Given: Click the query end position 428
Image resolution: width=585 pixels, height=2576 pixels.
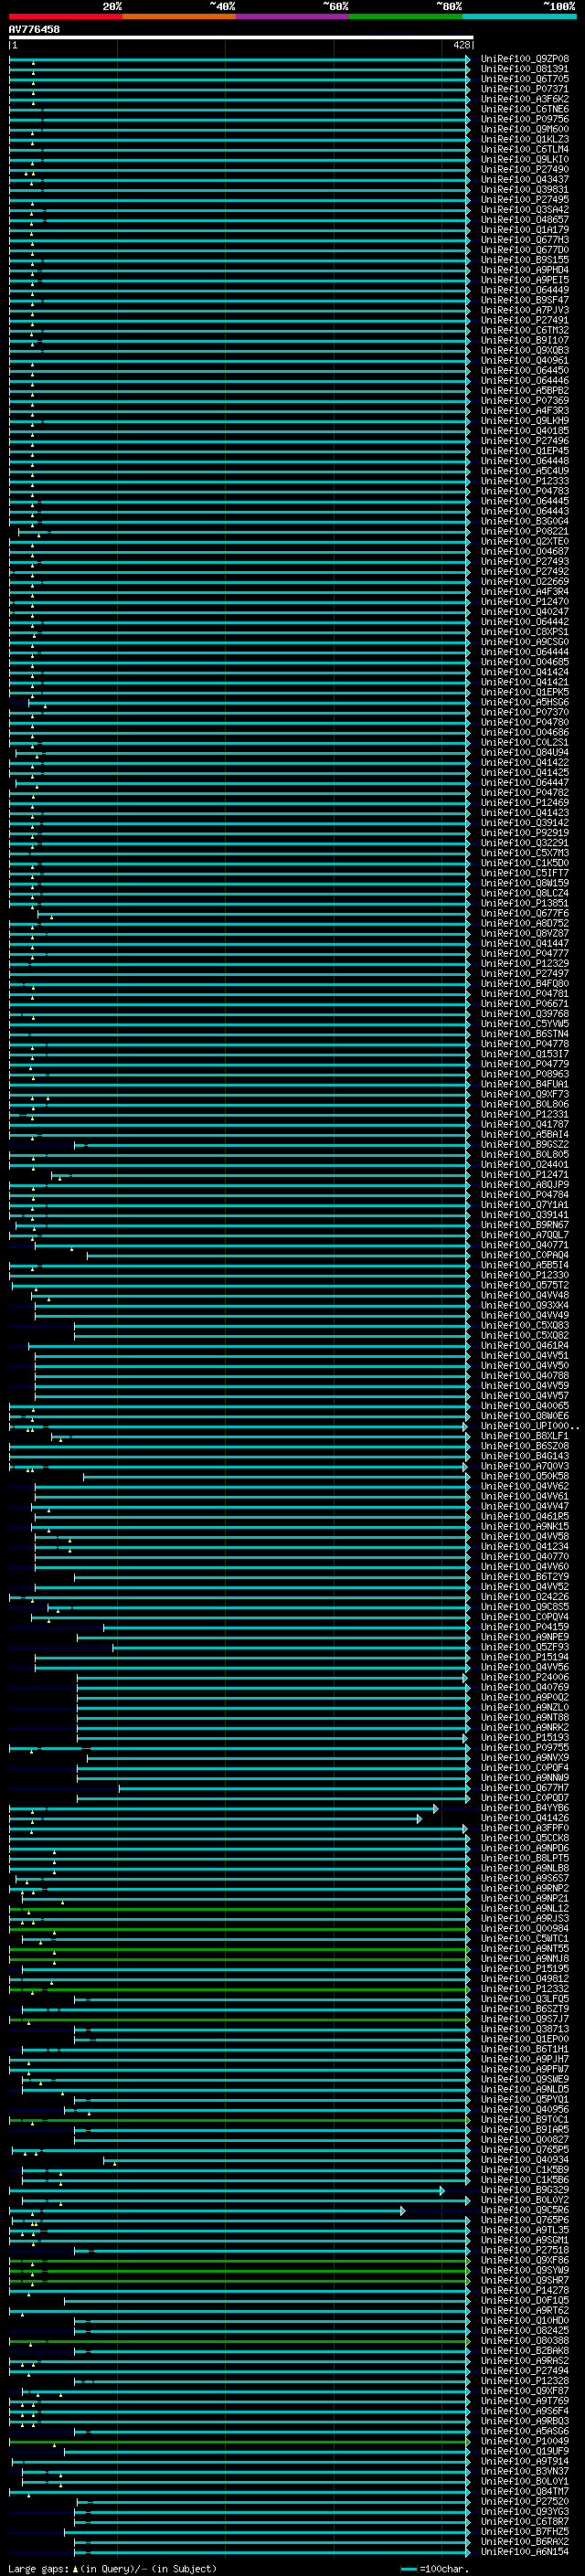Looking at the screenshot, I should pyautogui.click(x=461, y=45).
